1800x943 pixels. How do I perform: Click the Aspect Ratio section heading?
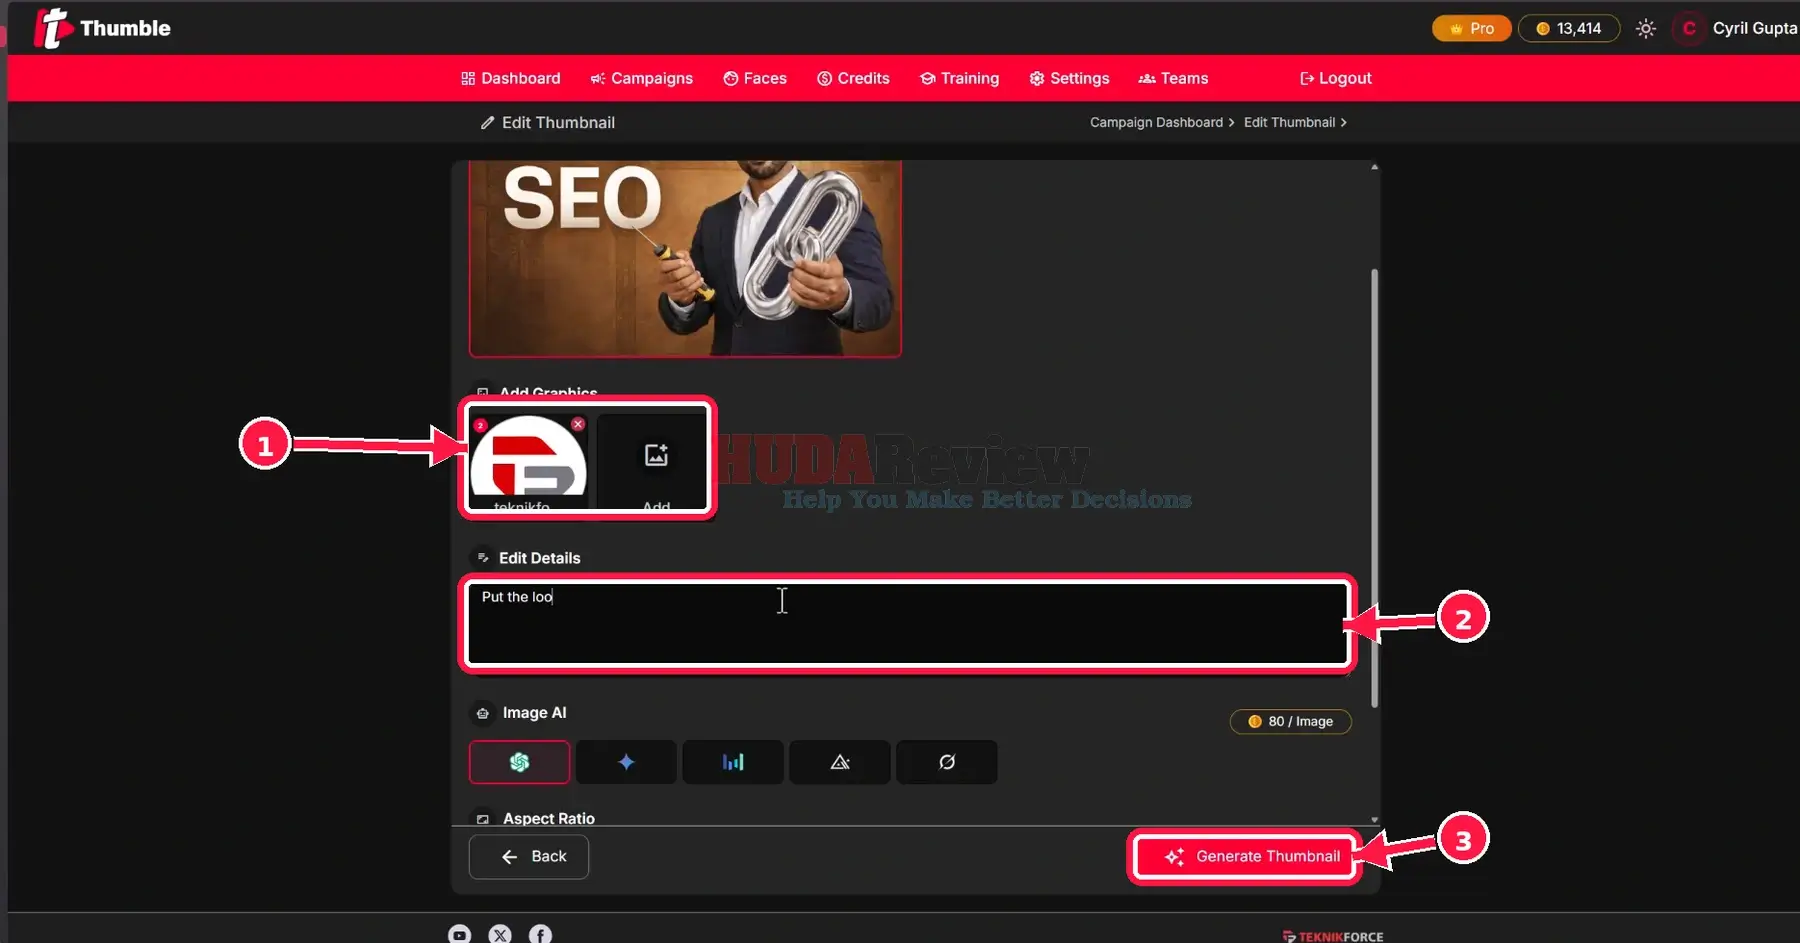(x=548, y=818)
